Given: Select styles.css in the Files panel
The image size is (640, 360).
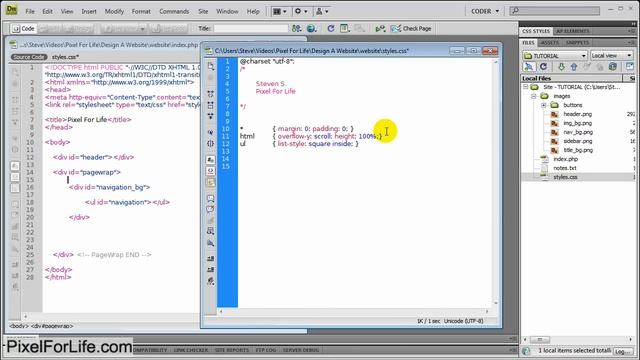Looking at the screenshot, I should (565, 177).
